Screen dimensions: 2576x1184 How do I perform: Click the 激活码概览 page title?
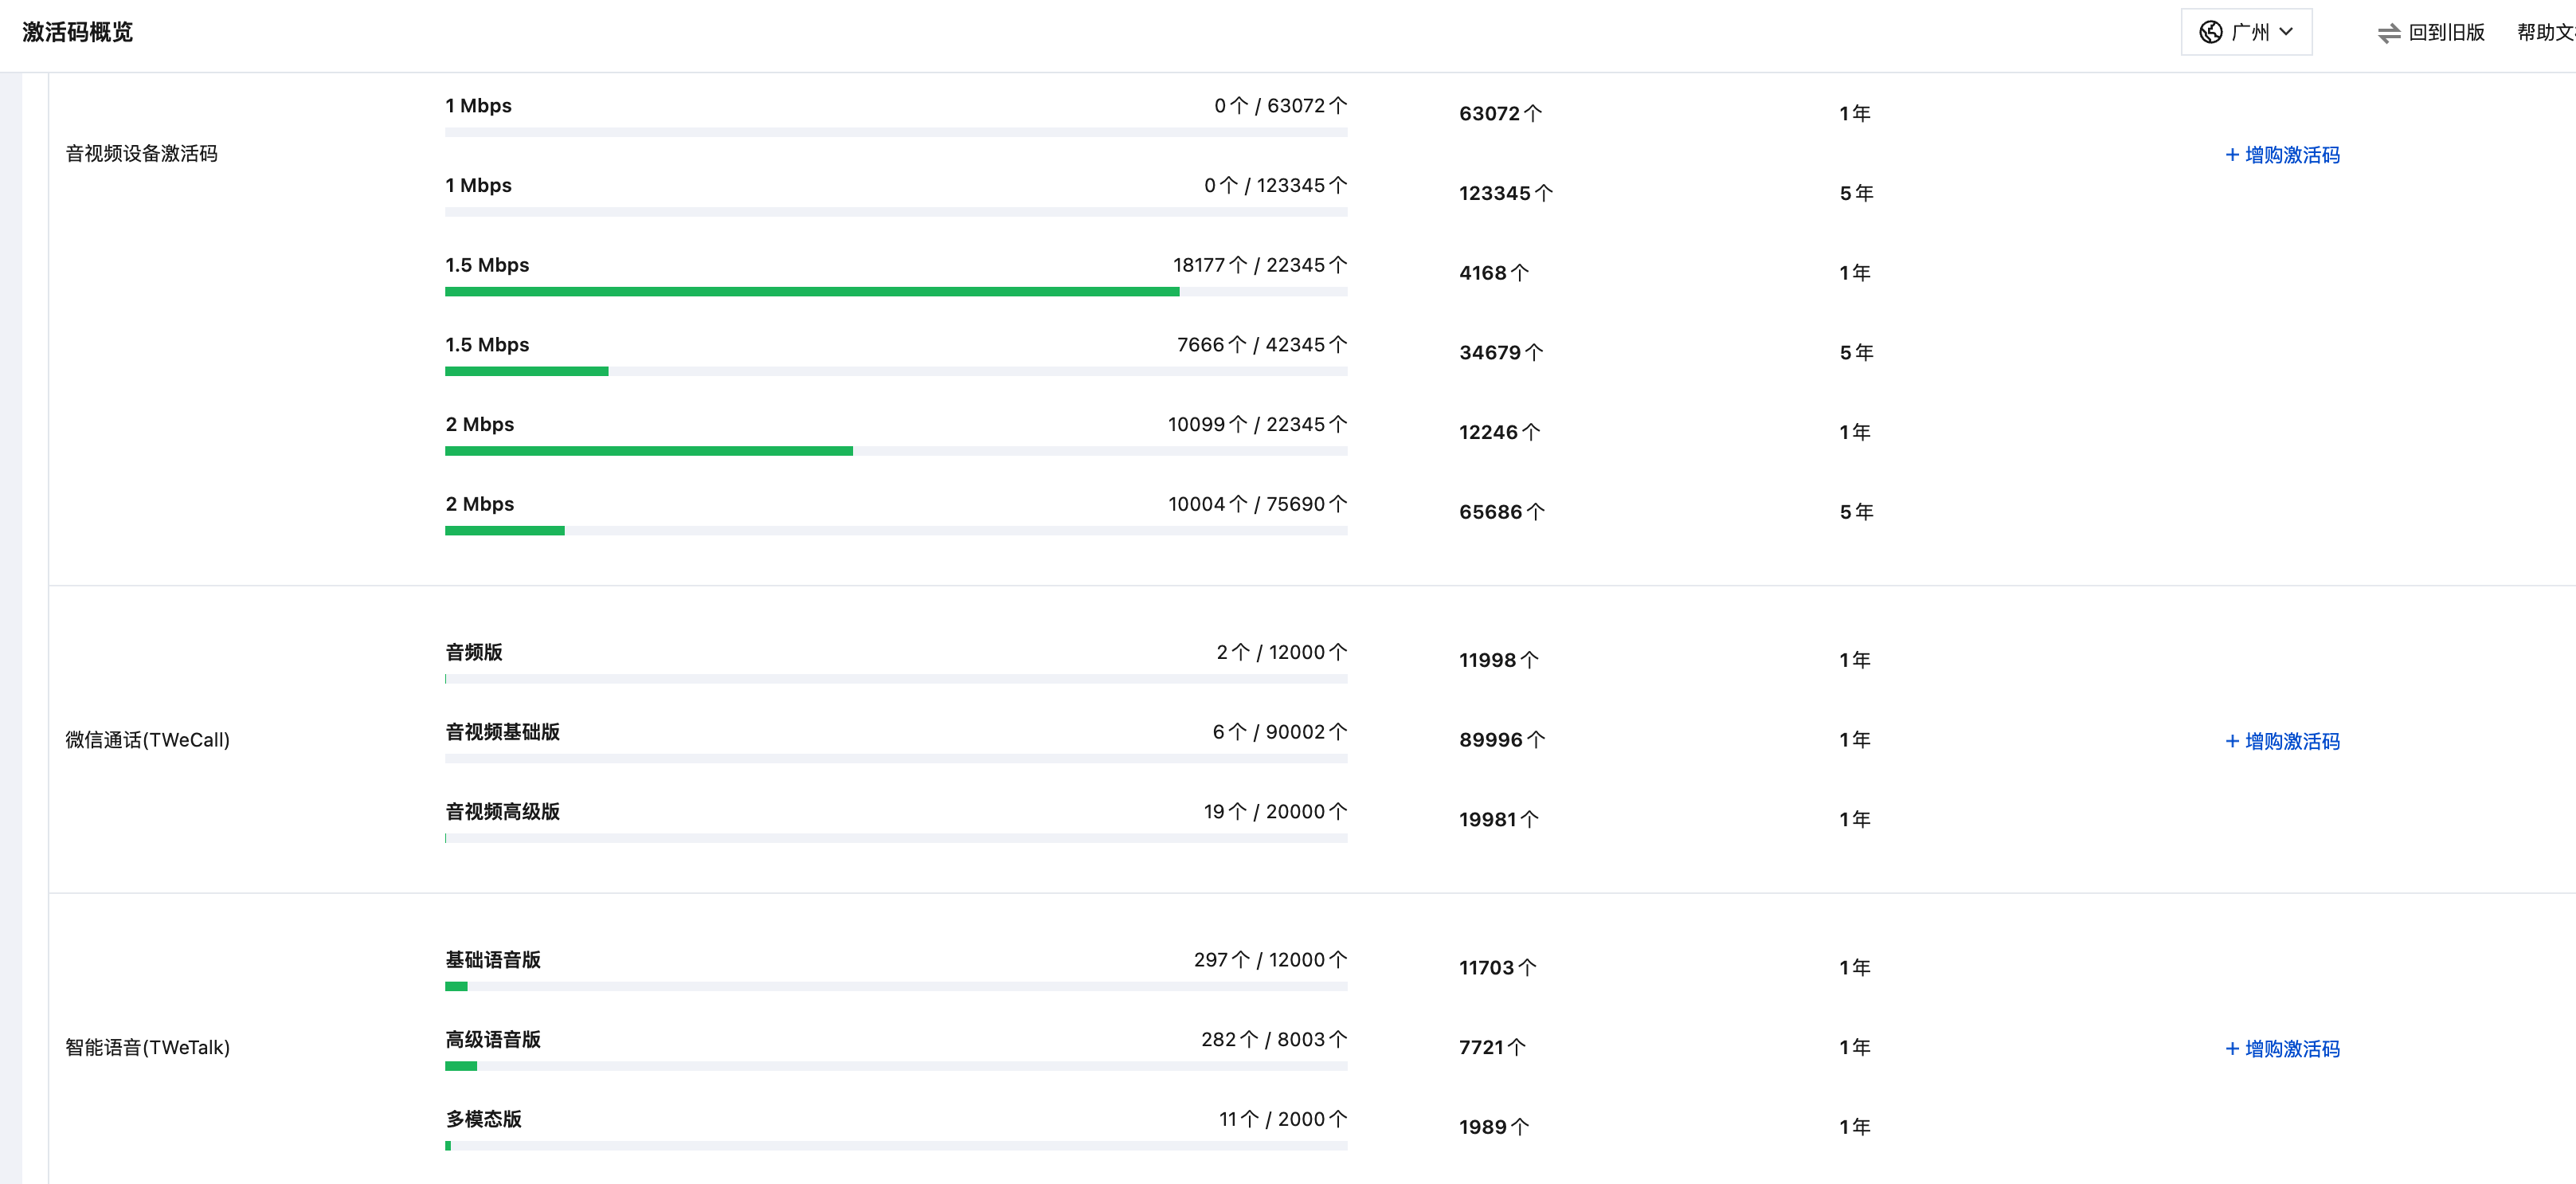(x=77, y=32)
